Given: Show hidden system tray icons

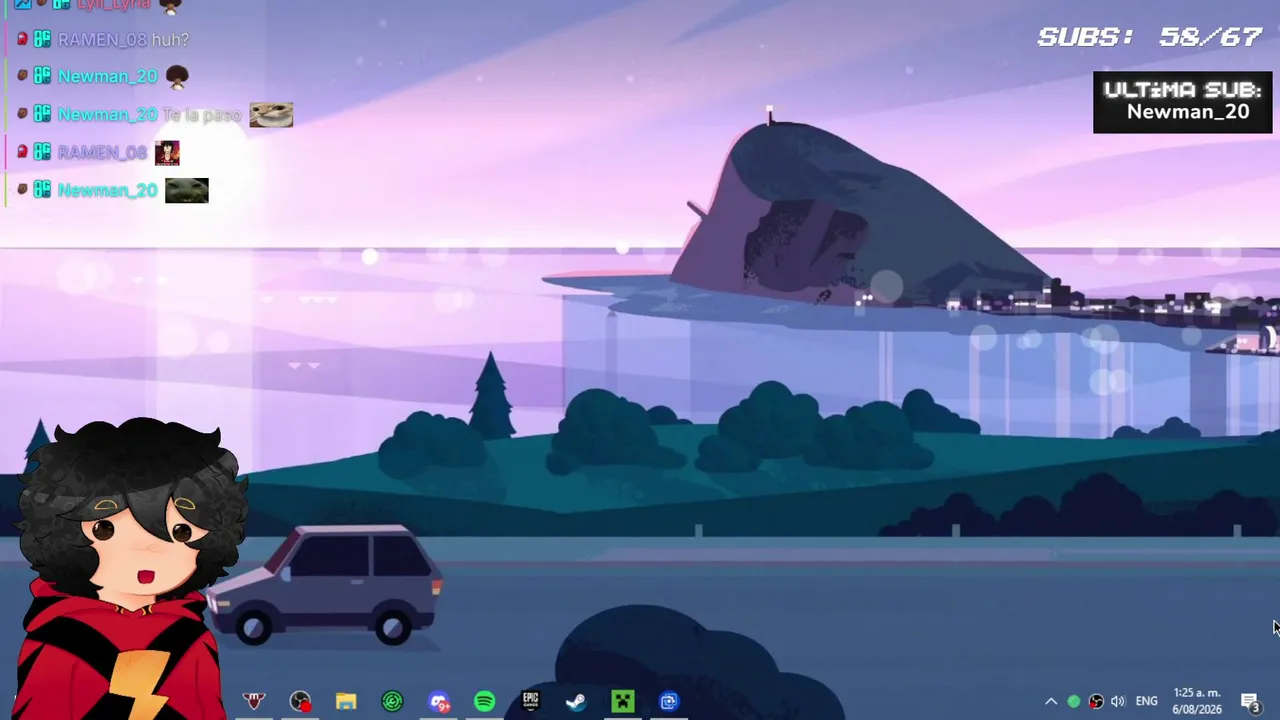Looking at the screenshot, I should pyautogui.click(x=1051, y=701).
